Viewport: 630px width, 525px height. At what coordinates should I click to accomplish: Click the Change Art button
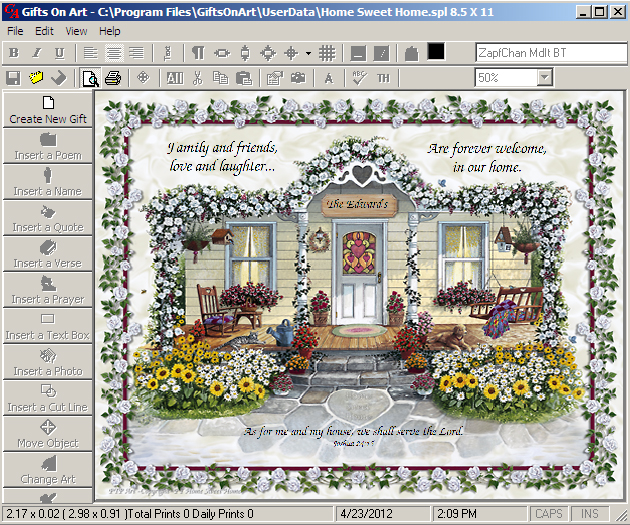pyautogui.click(x=48, y=470)
